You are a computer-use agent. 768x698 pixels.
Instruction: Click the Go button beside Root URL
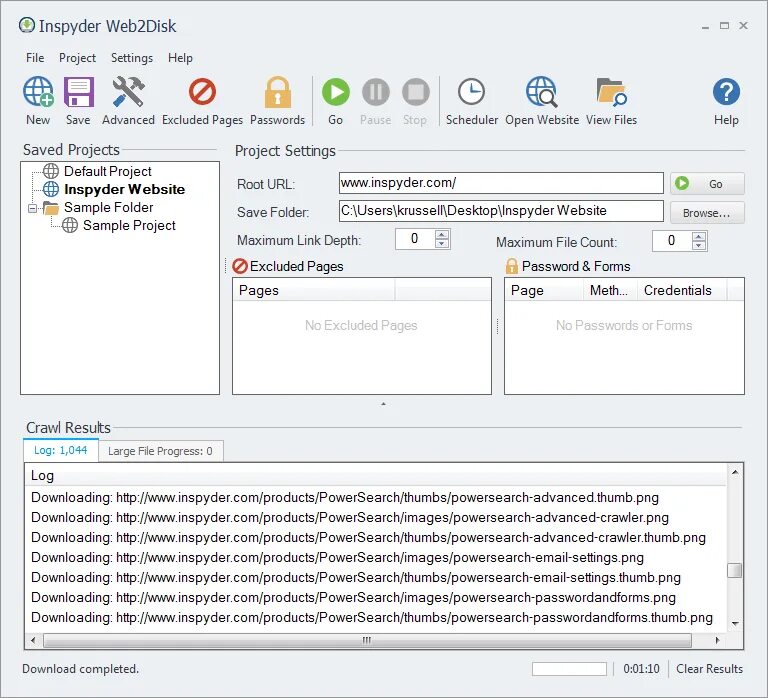click(707, 184)
